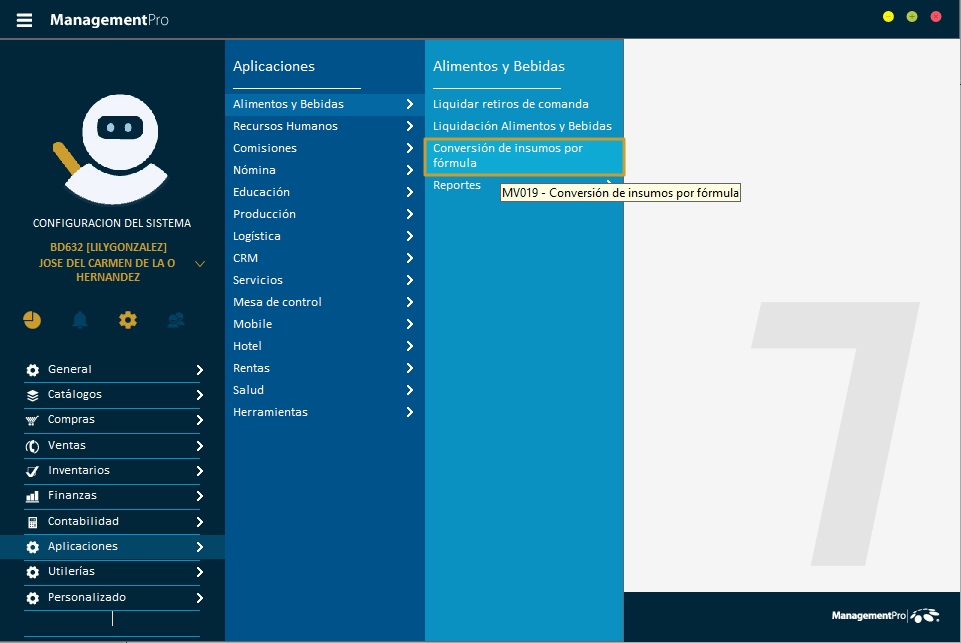This screenshot has height=643, width=961.
Task: Click the Aplicaciones gear icon
Action: pyautogui.click(x=32, y=547)
